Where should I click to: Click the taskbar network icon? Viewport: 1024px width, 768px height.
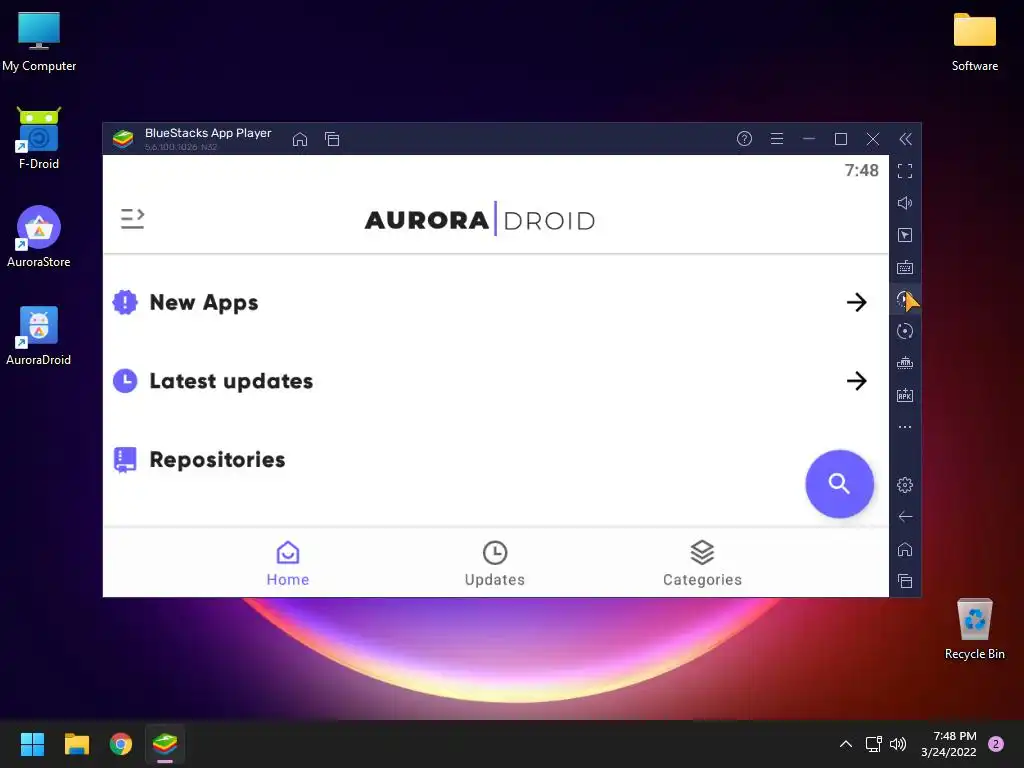click(873, 744)
